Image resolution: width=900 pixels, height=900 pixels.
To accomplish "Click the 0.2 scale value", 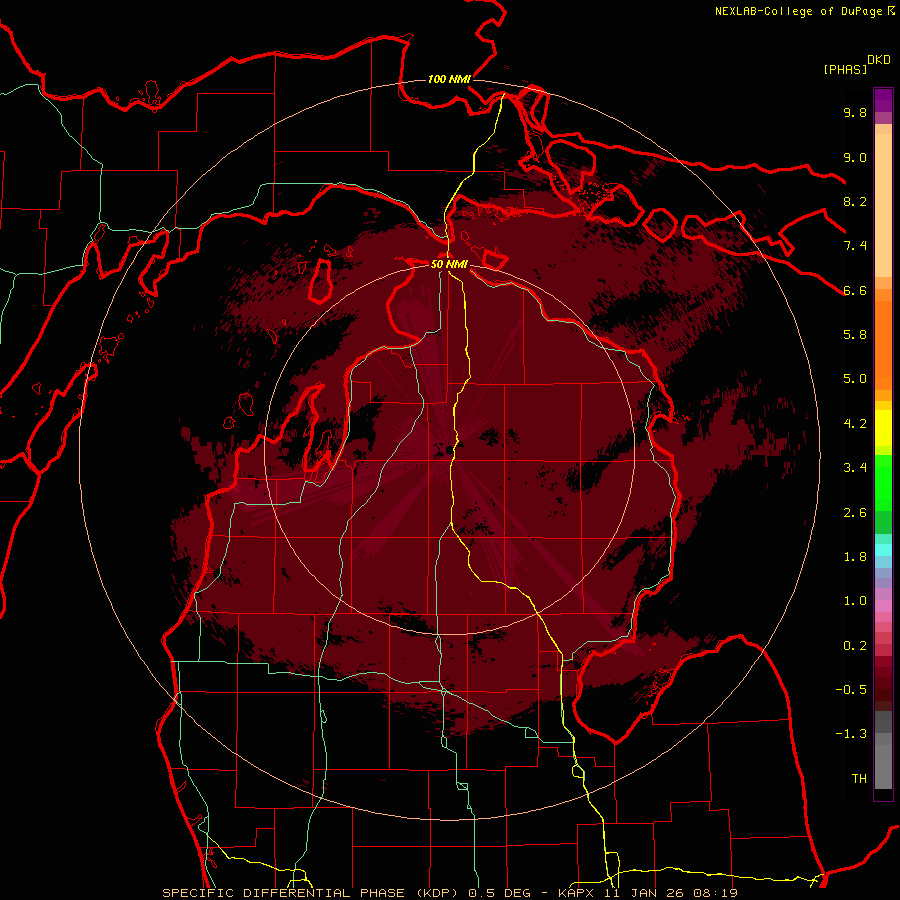I will 855,646.
